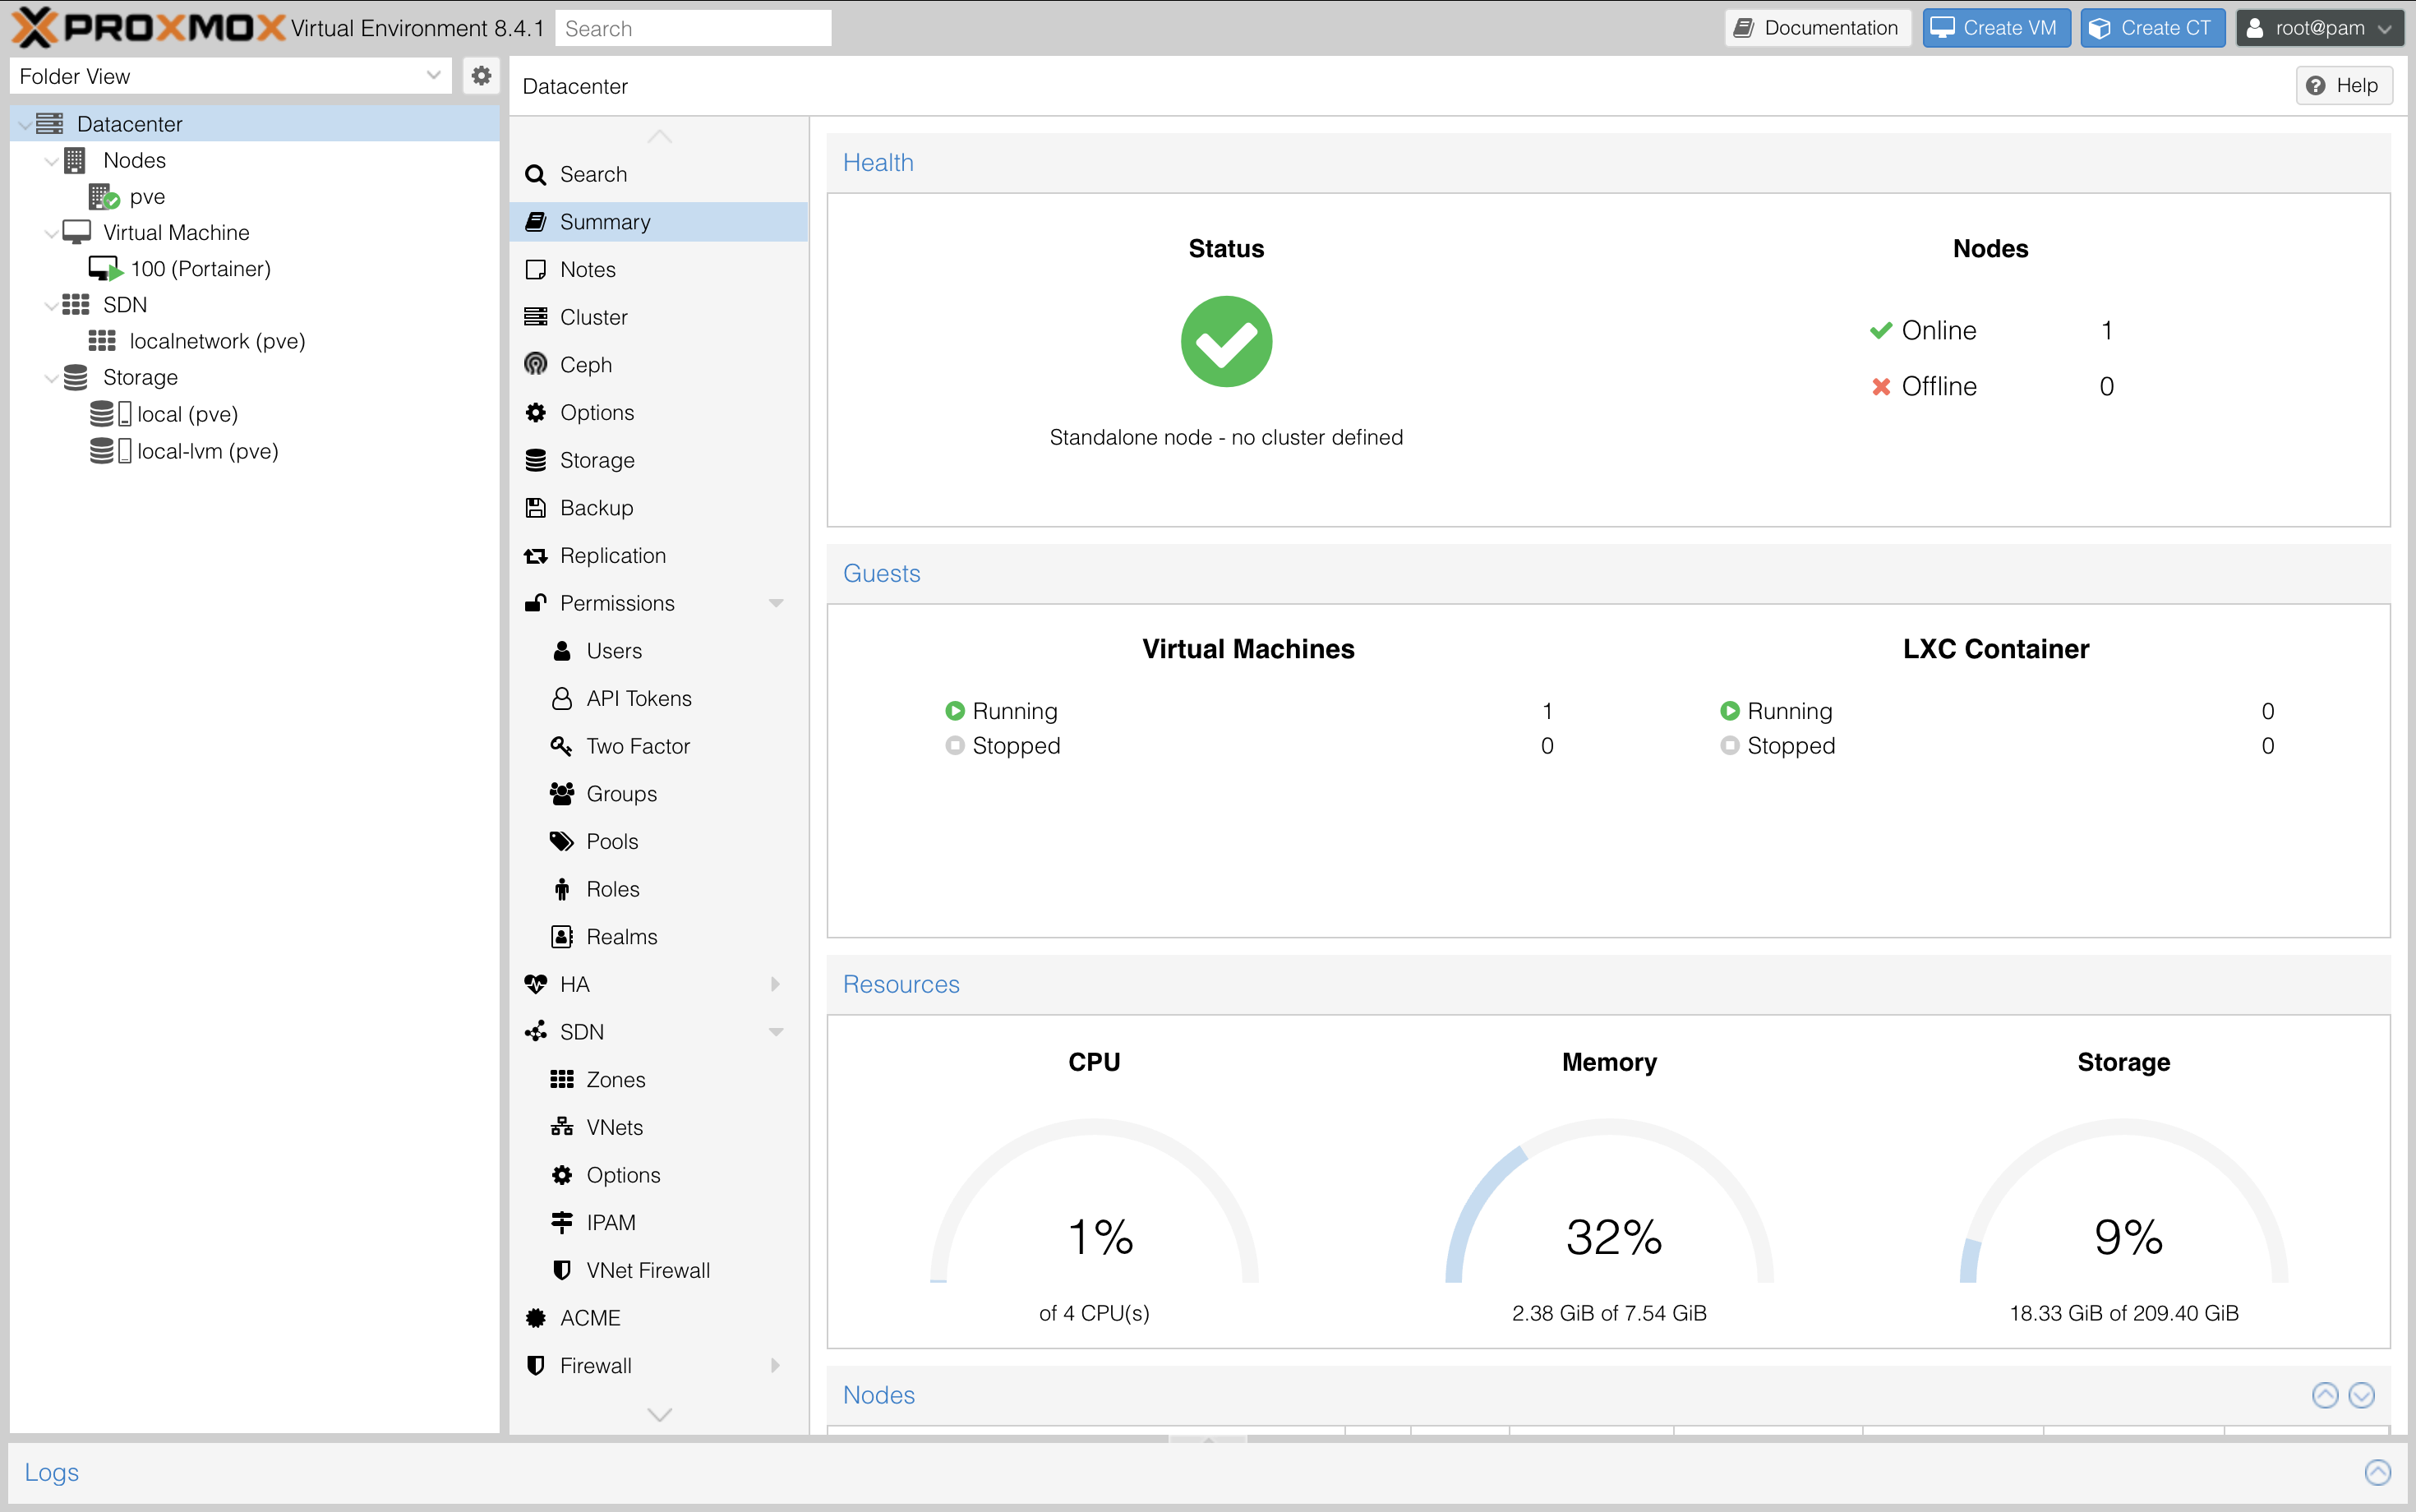Go to the Notes menu item
This screenshot has width=2416, height=1512.
click(587, 269)
